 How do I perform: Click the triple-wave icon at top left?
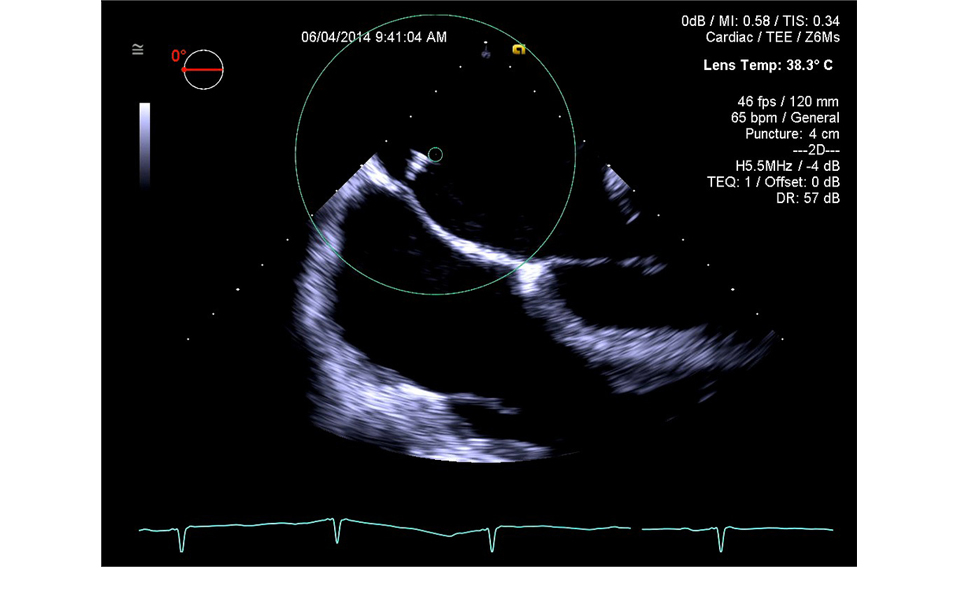point(138,49)
